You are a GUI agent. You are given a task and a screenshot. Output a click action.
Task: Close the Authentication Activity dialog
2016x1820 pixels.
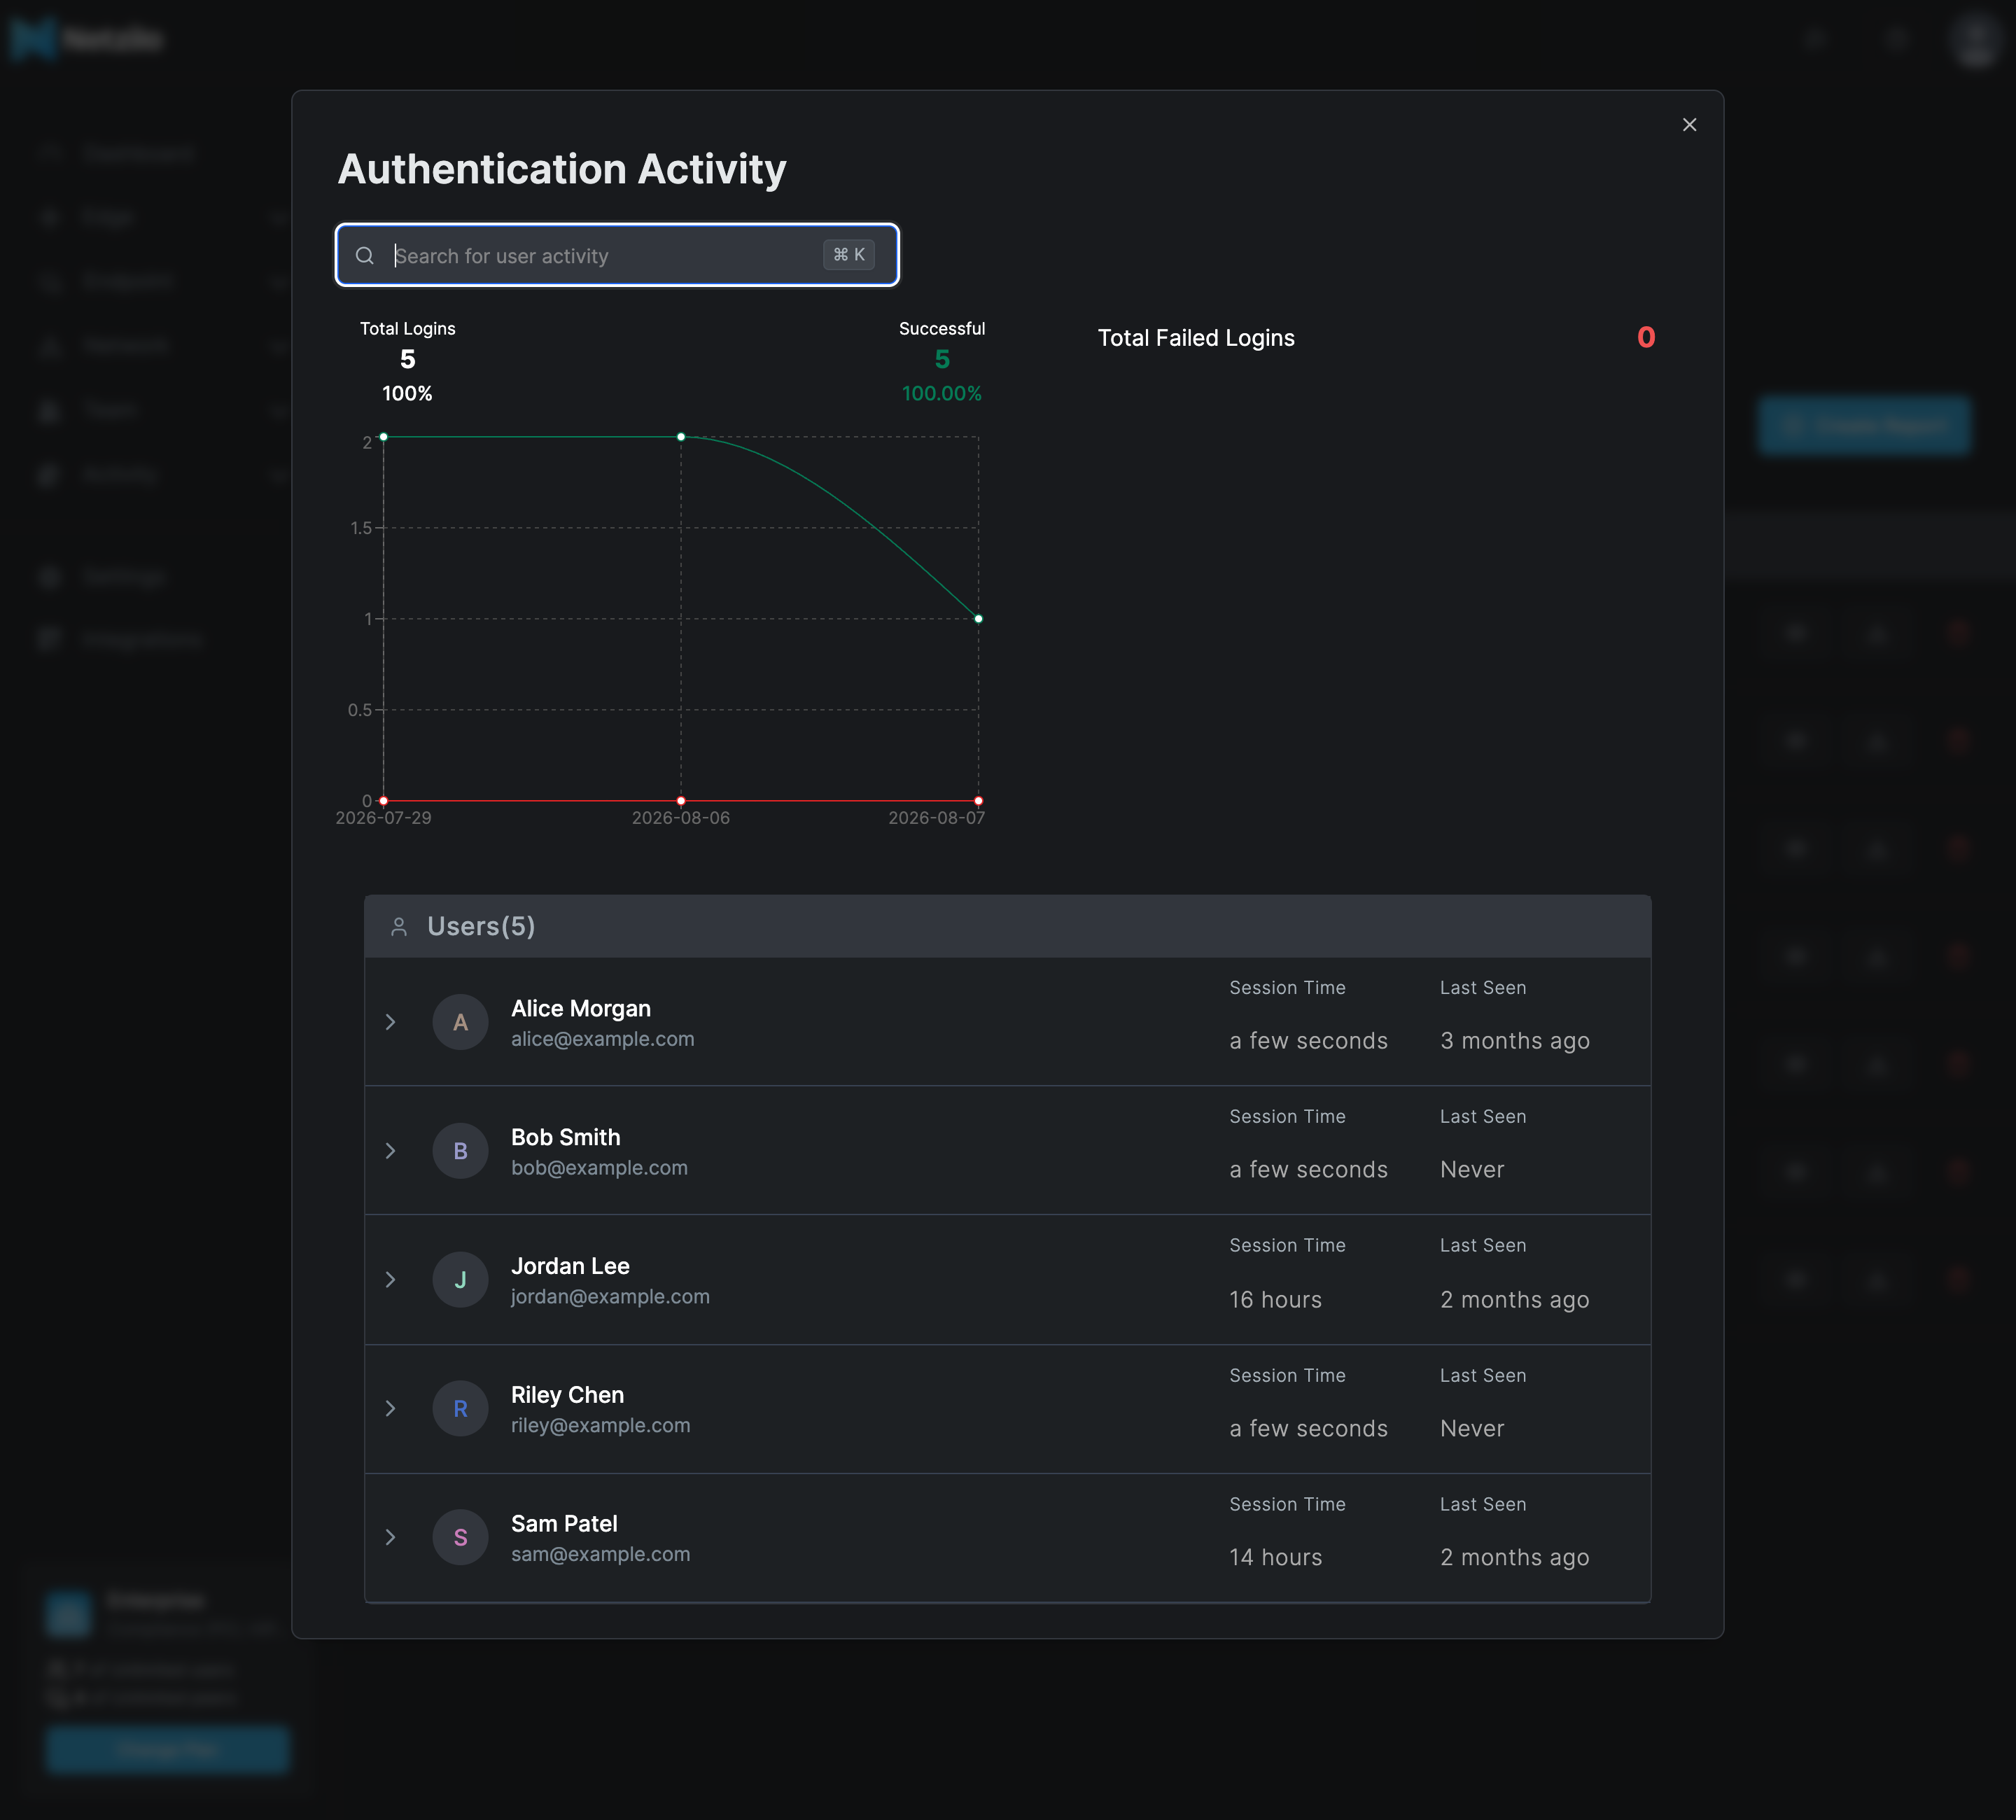[x=1689, y=125]
